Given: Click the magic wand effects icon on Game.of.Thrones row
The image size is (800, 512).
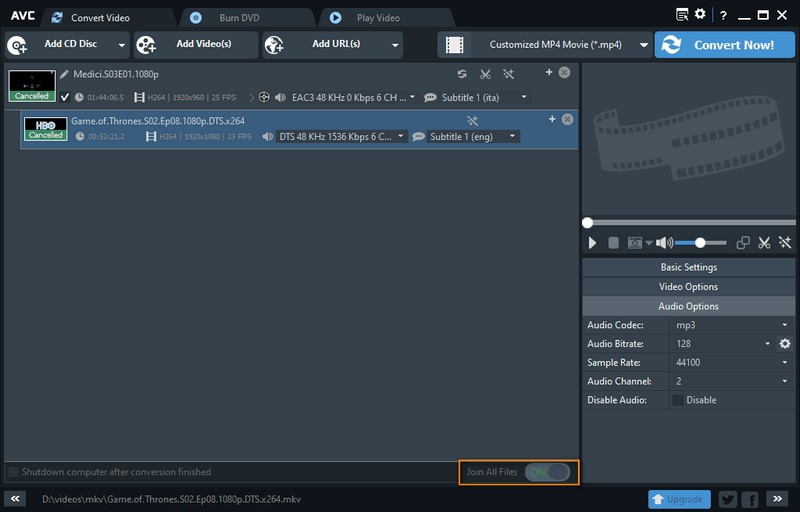Looking at the screenshot, I should (x=473, y=120).
